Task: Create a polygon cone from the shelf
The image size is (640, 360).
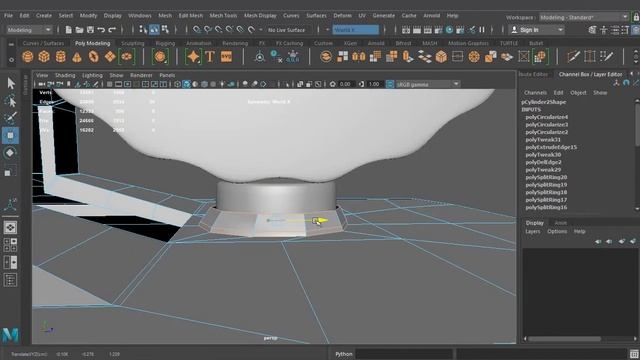Action: (77, 56)
